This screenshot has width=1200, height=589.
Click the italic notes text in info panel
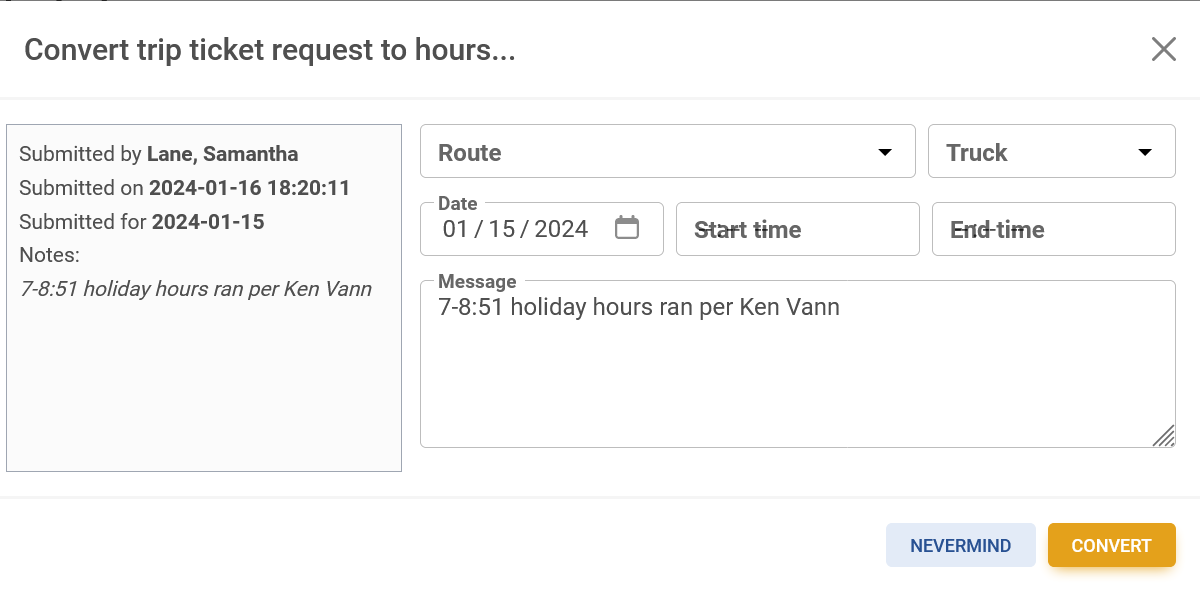[x=196, y=289]
